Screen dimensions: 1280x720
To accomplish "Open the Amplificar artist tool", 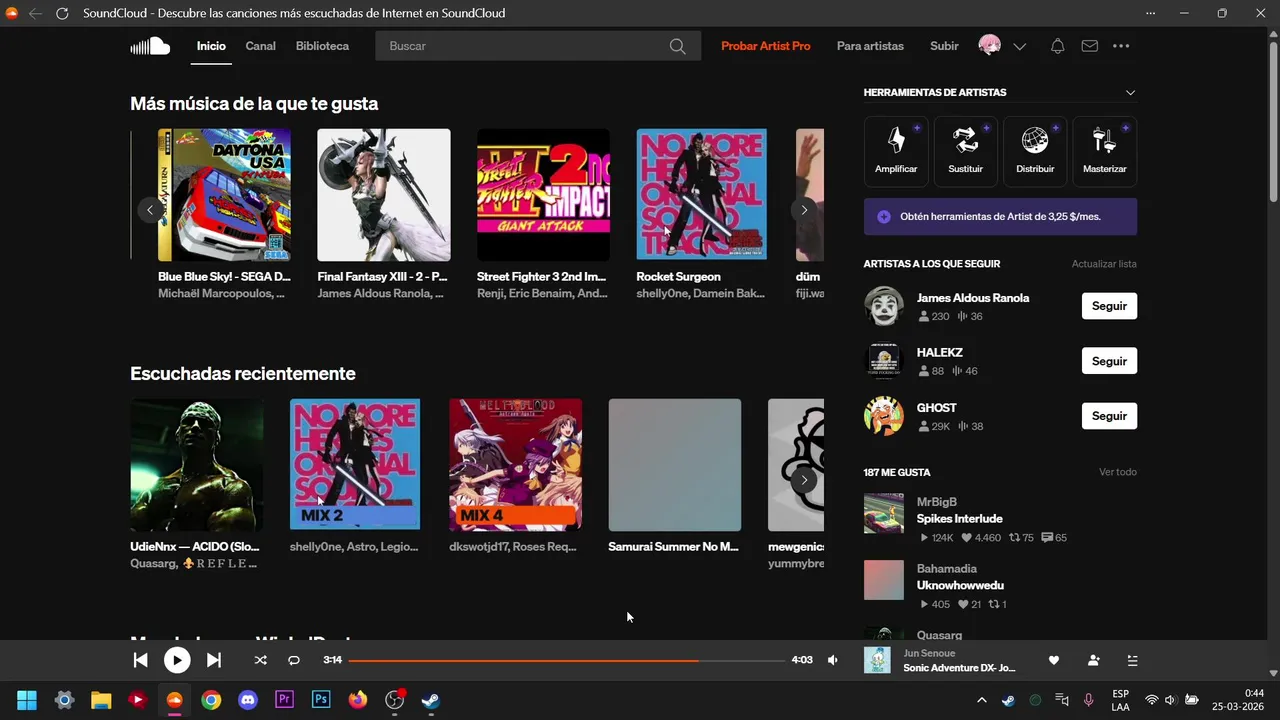I will [x=896, y=152].
